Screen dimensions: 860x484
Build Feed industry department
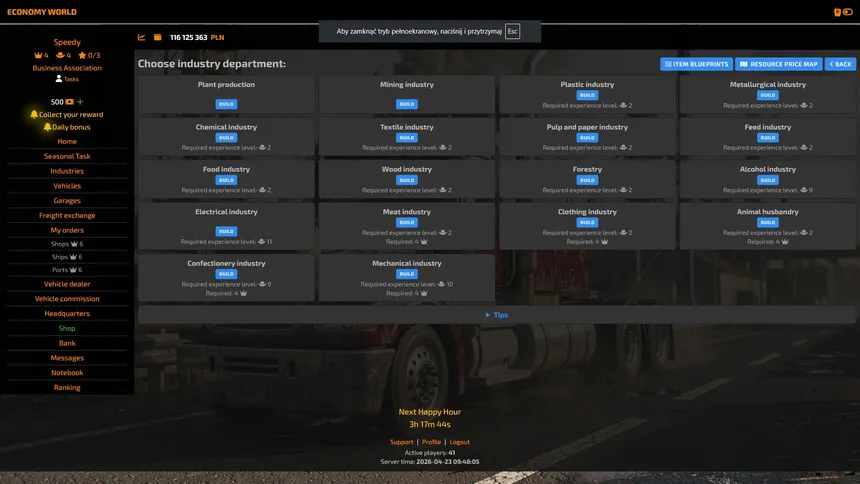767,138
